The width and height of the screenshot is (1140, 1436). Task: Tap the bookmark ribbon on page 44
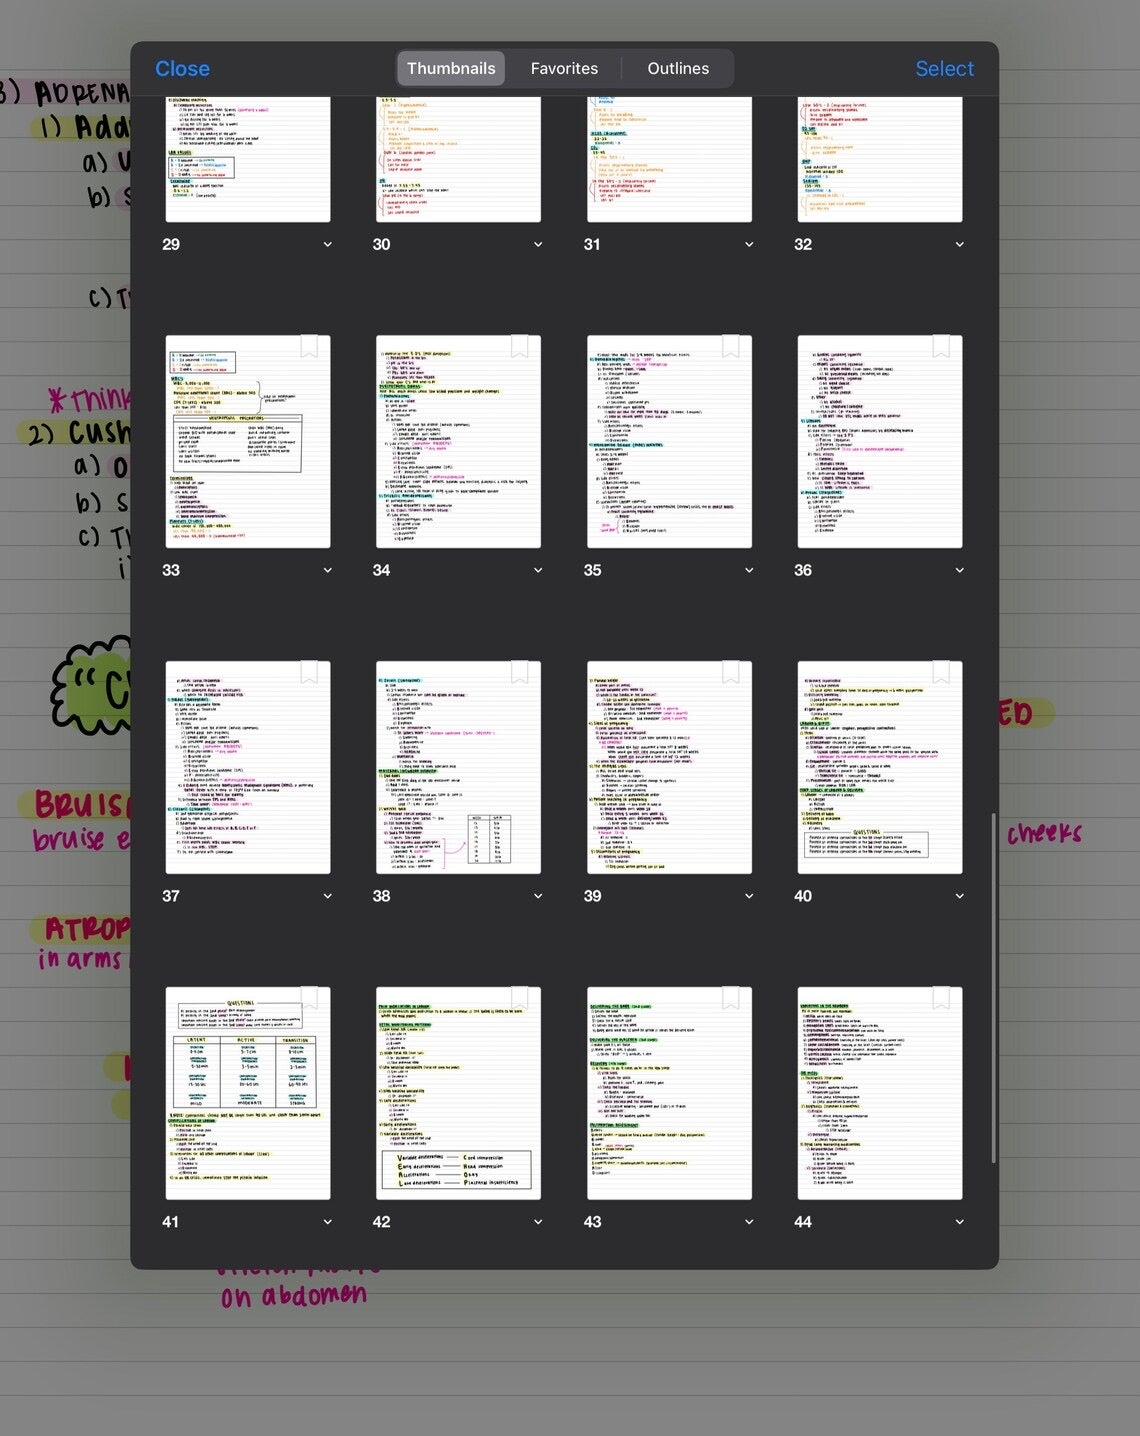(941, 999)
